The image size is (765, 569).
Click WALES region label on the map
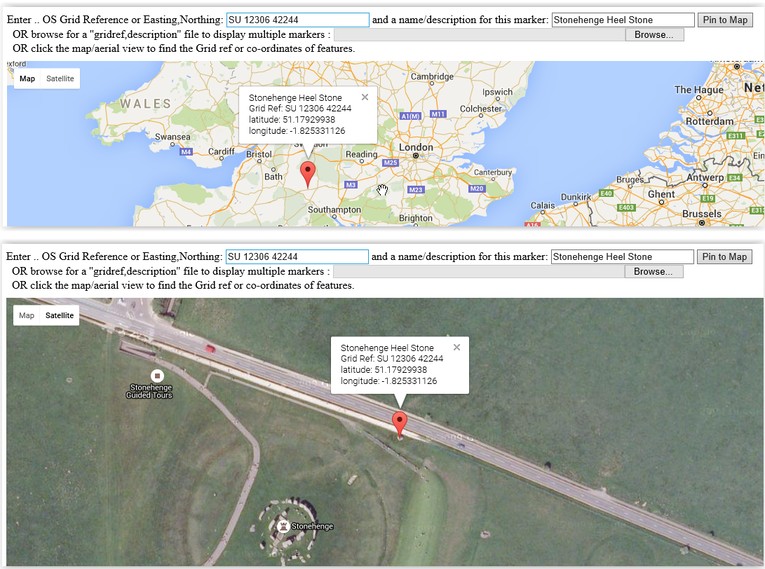145,103
